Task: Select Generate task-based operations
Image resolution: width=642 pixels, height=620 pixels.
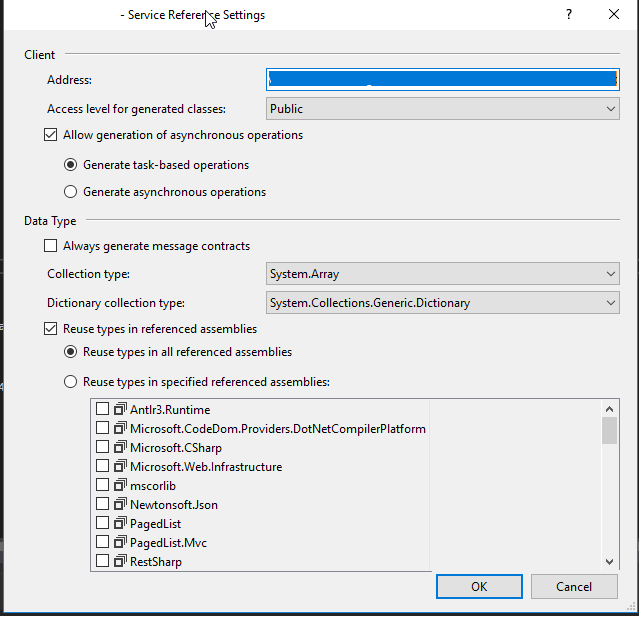Action: click(70, 165)
